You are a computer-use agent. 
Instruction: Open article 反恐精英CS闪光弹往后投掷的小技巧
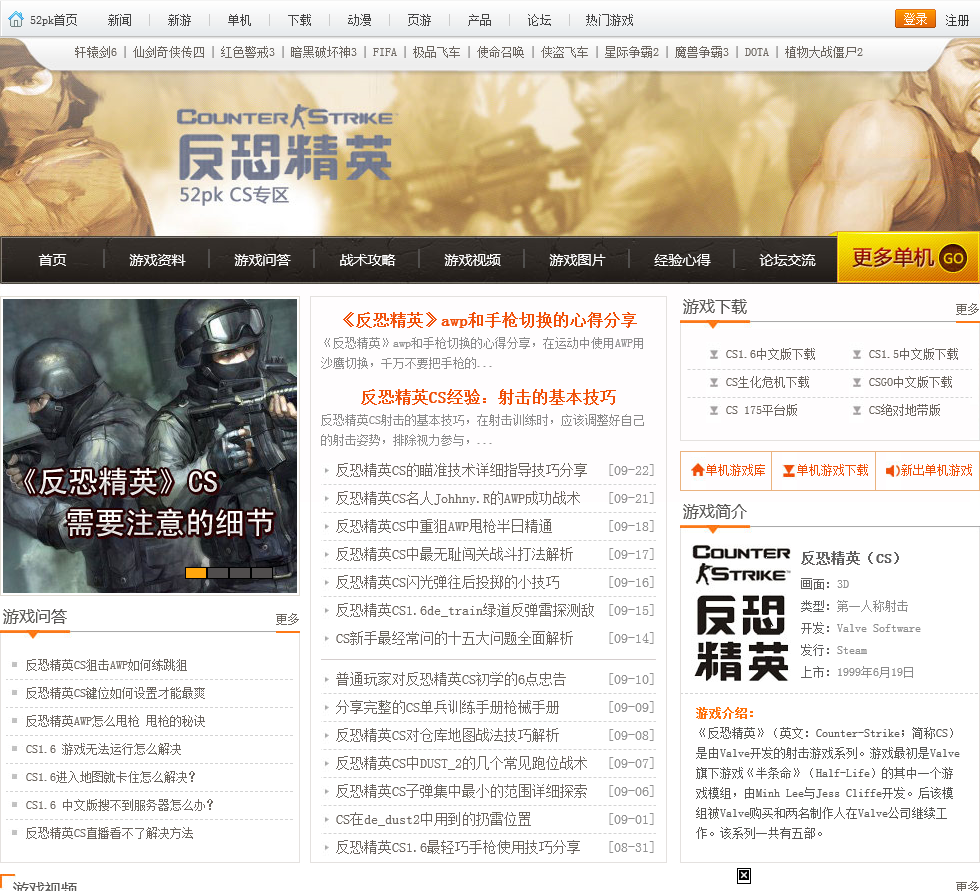(x=448, y=582)
